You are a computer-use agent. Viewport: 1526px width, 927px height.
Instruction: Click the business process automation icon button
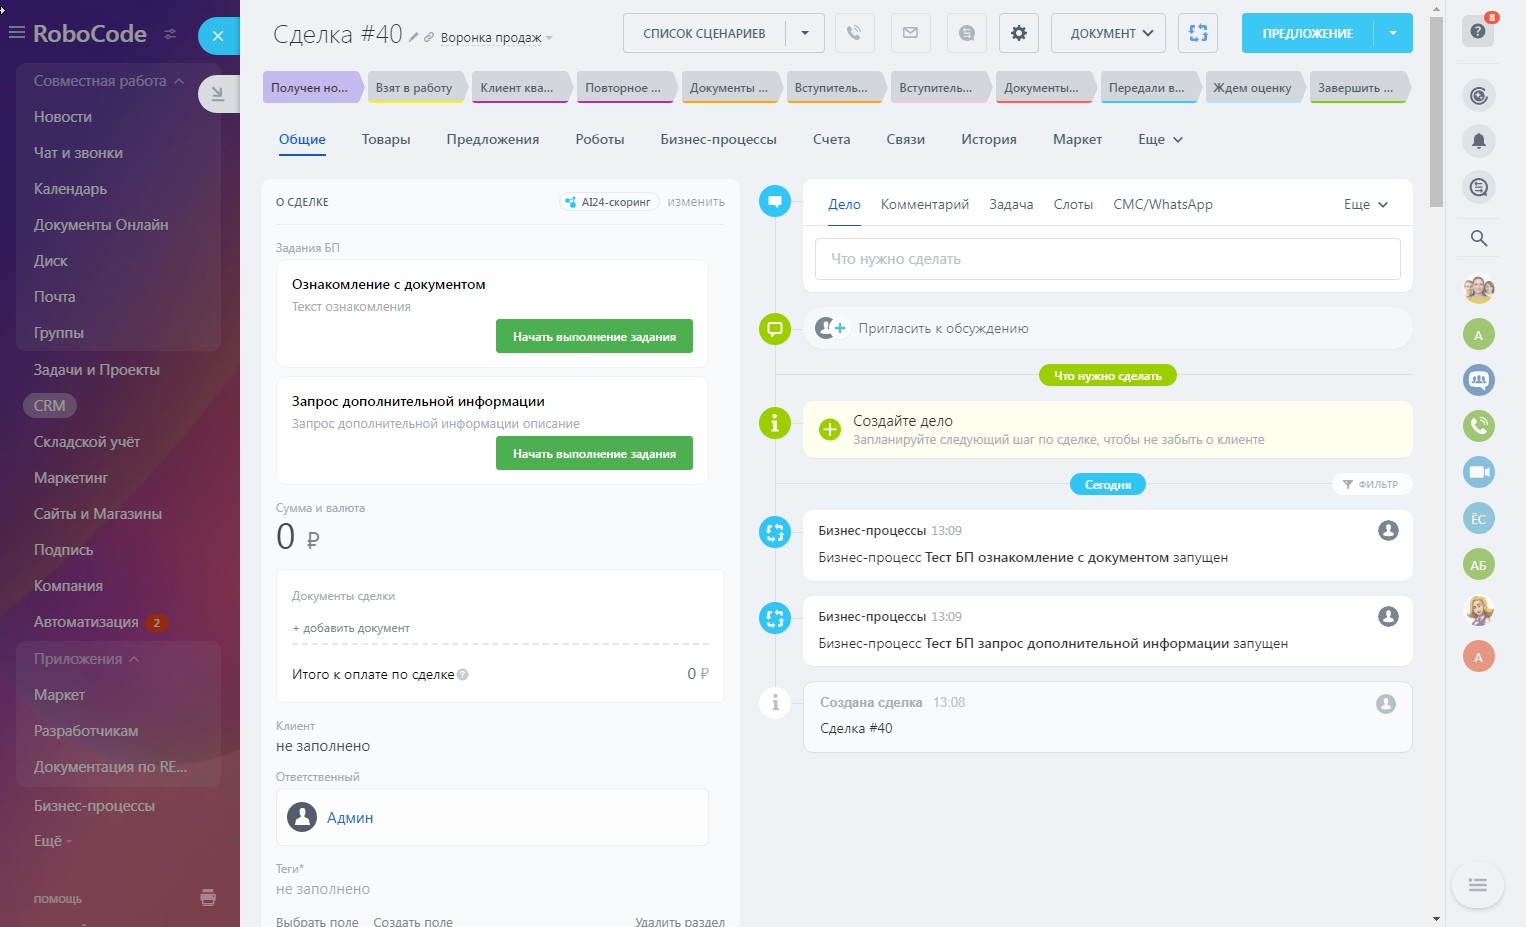(x=1197, y=33)
